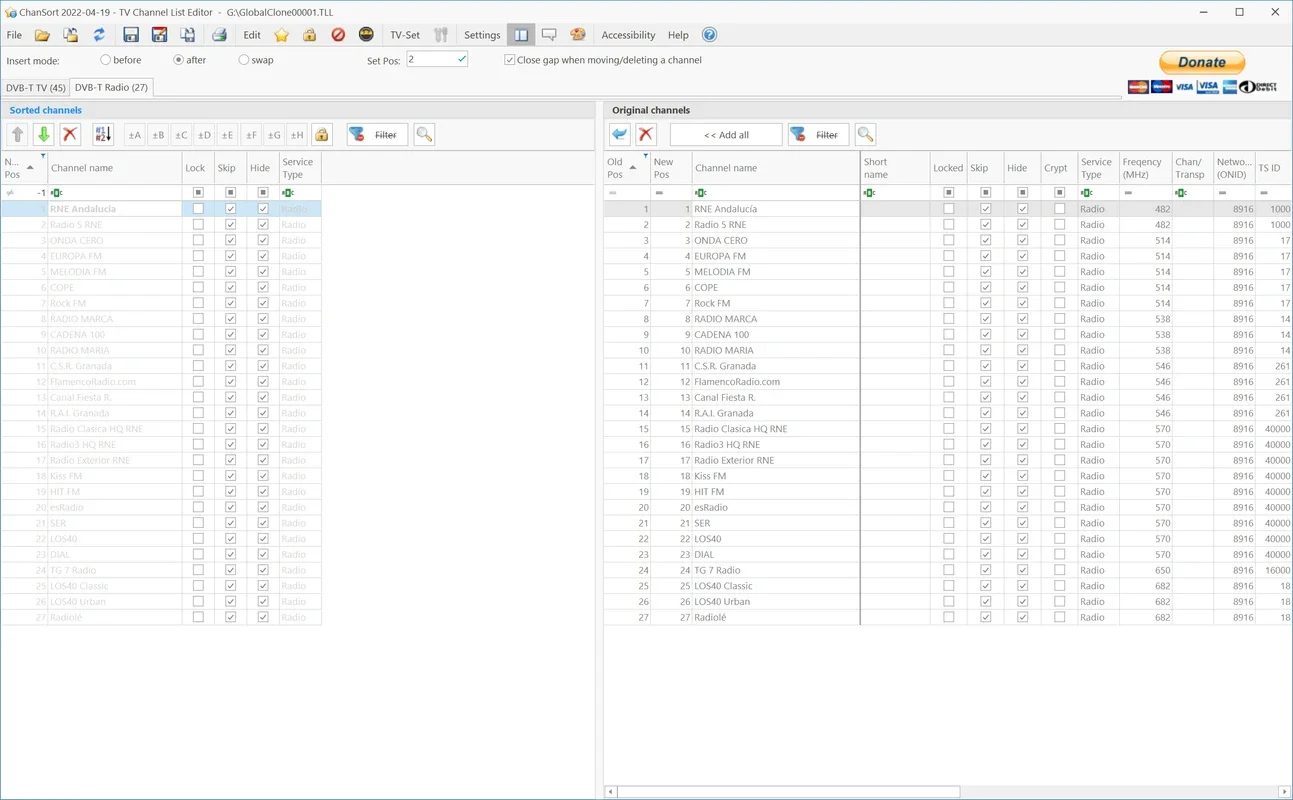1293x800 pixels.
Task: Open the Edit menu
Action: point(252,35)
